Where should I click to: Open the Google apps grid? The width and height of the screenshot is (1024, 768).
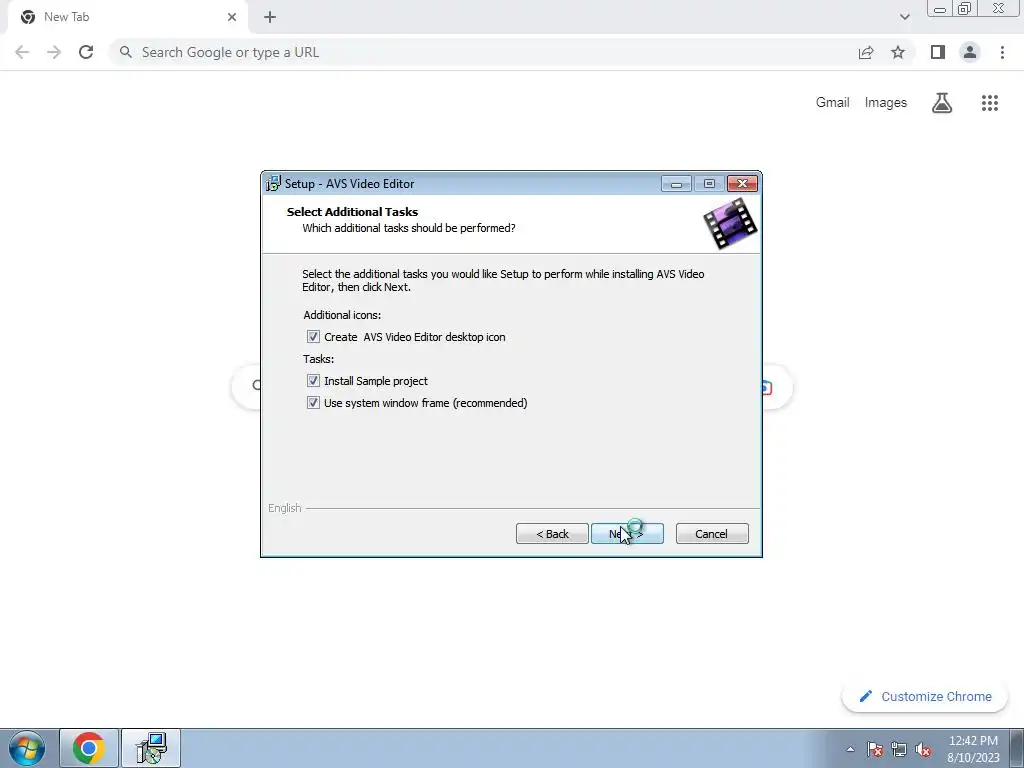[989, 103]
